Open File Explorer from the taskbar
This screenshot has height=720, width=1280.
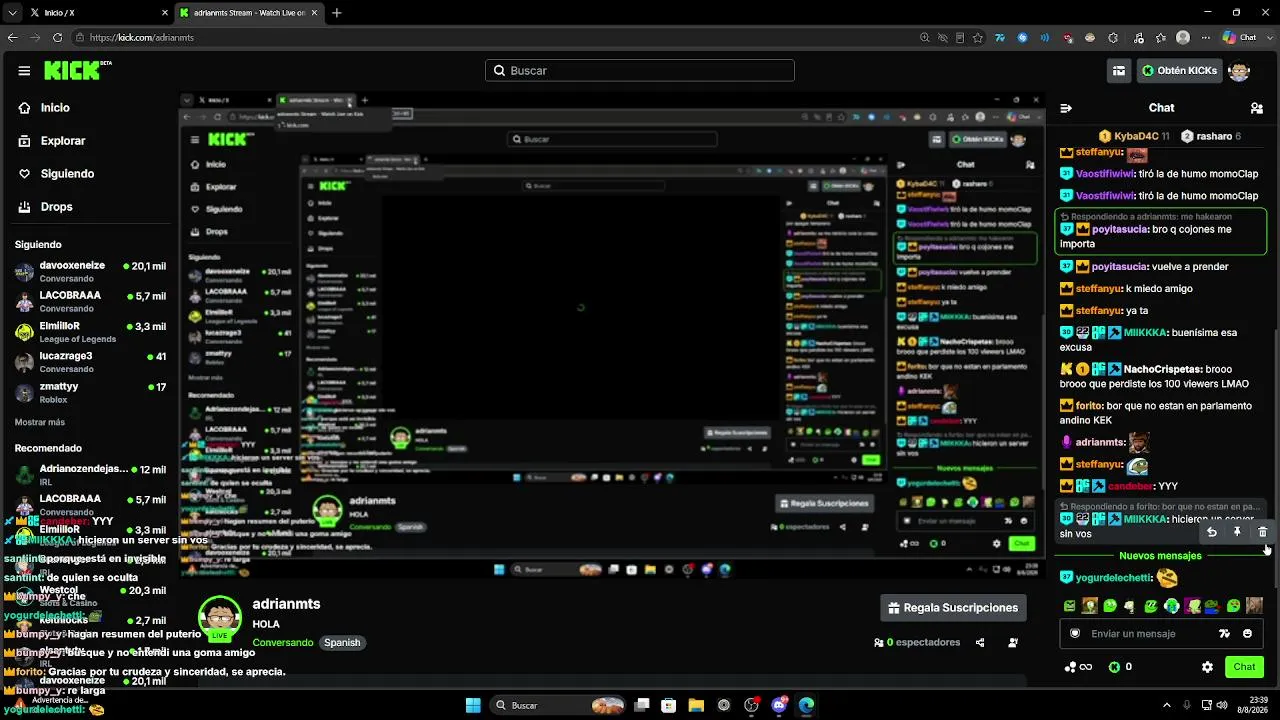coord(695,706)
